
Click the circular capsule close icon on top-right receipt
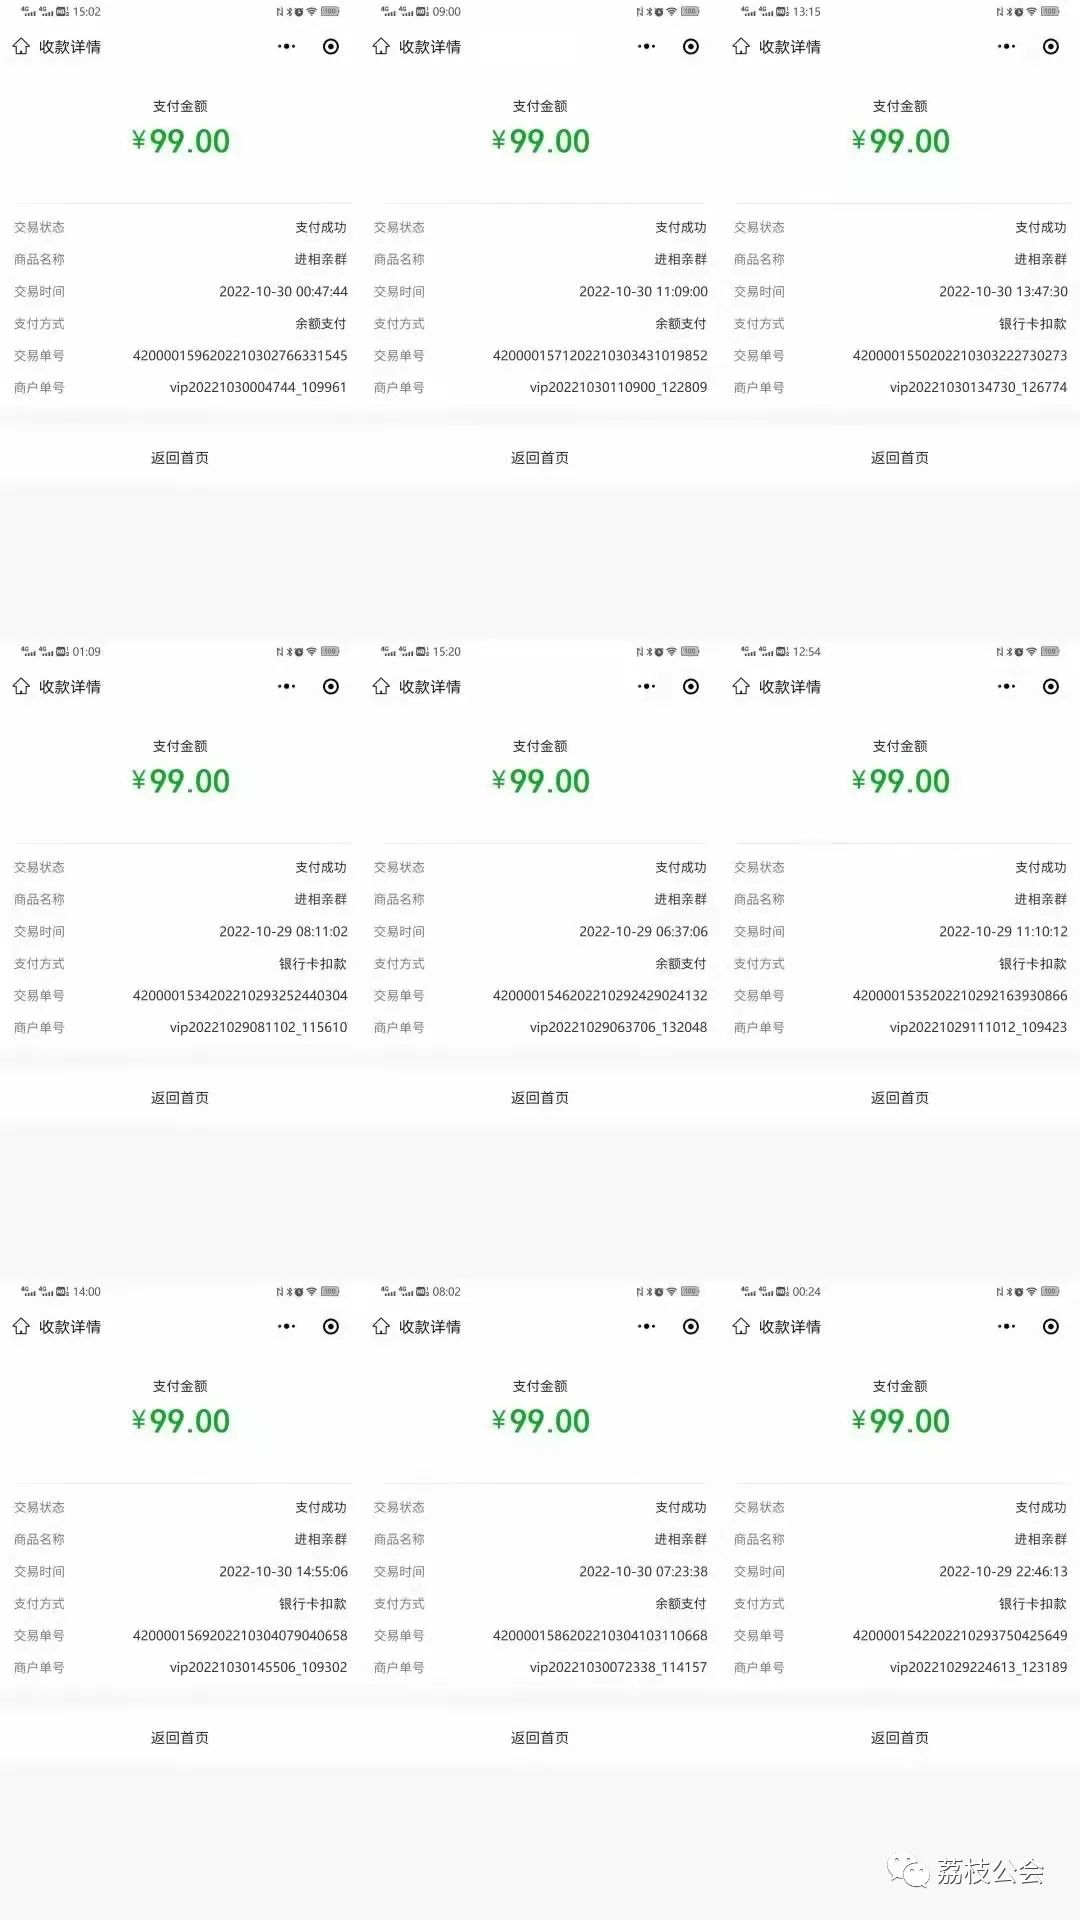pos(1050,46)
